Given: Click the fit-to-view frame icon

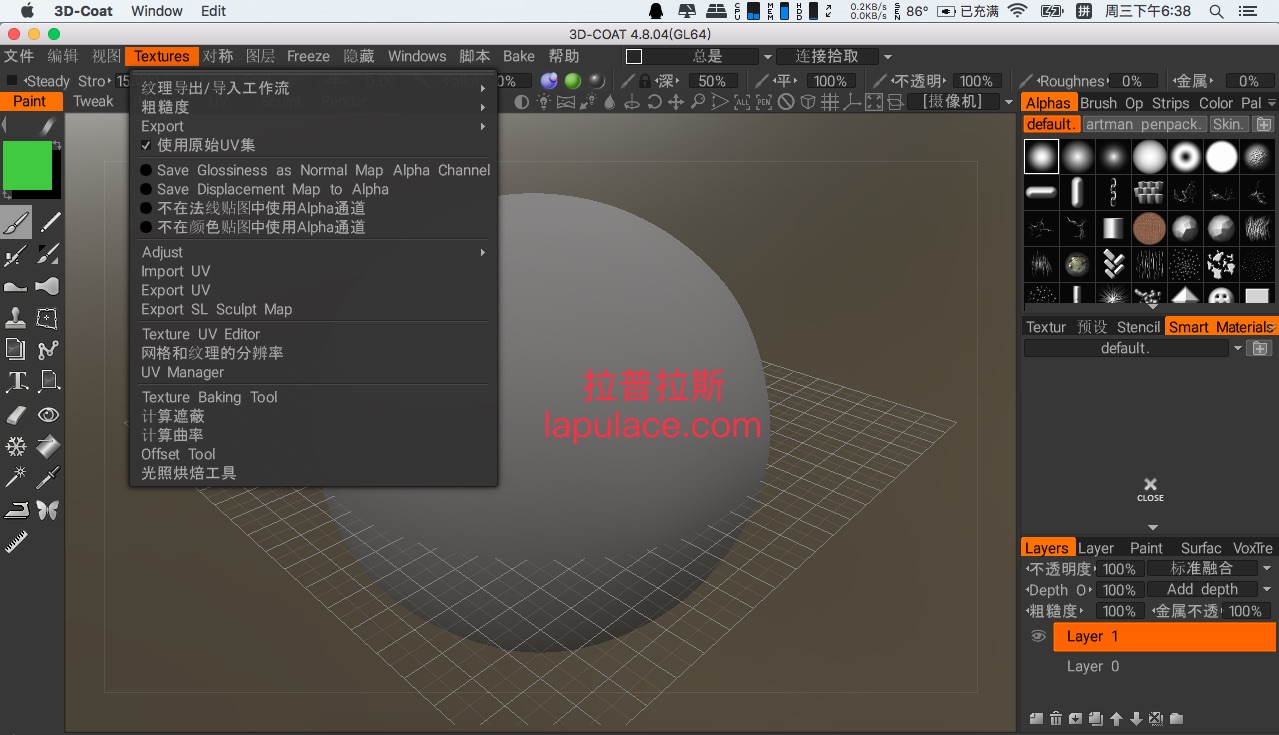Looking at the screenshot, I should tap(874, 102).
